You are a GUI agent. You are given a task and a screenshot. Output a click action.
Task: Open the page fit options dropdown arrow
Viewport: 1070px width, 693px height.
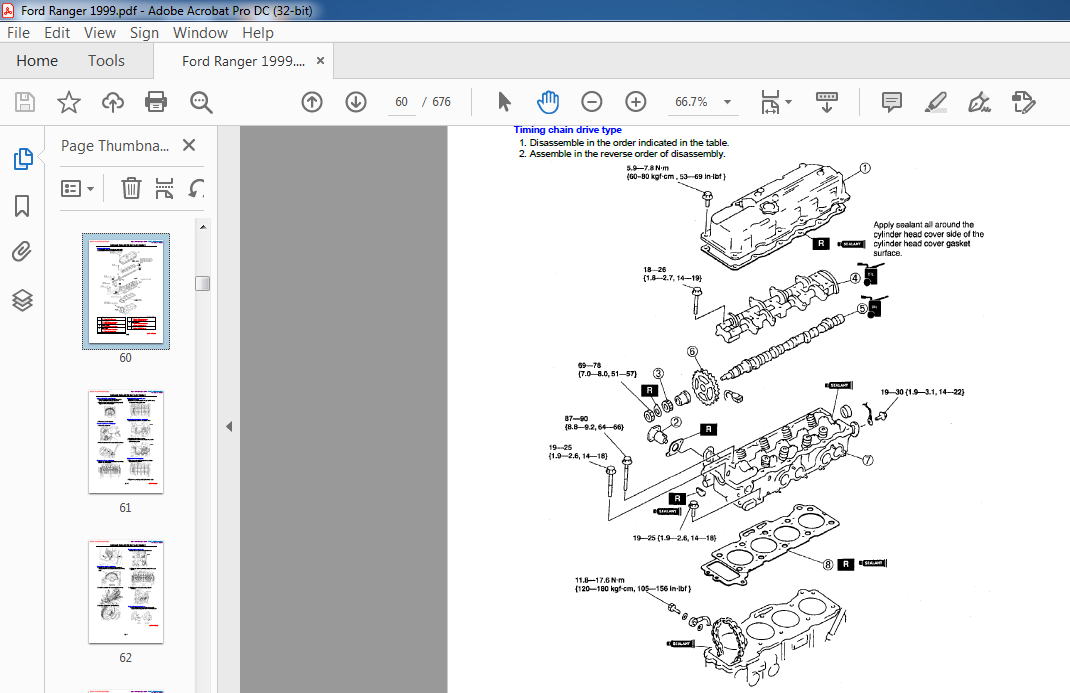coord(789,102)
